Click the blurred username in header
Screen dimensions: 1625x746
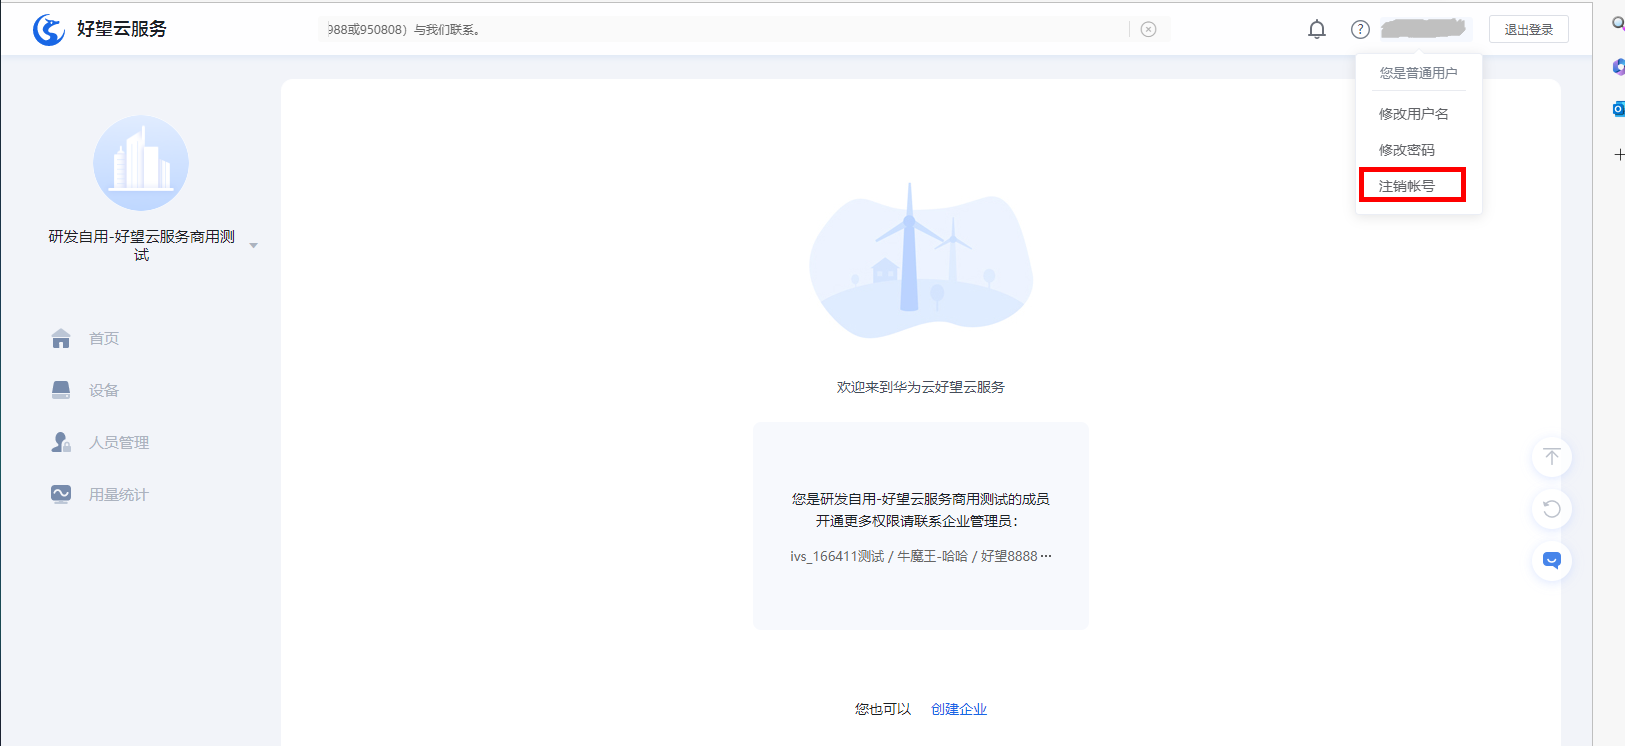click(1423, 29)
